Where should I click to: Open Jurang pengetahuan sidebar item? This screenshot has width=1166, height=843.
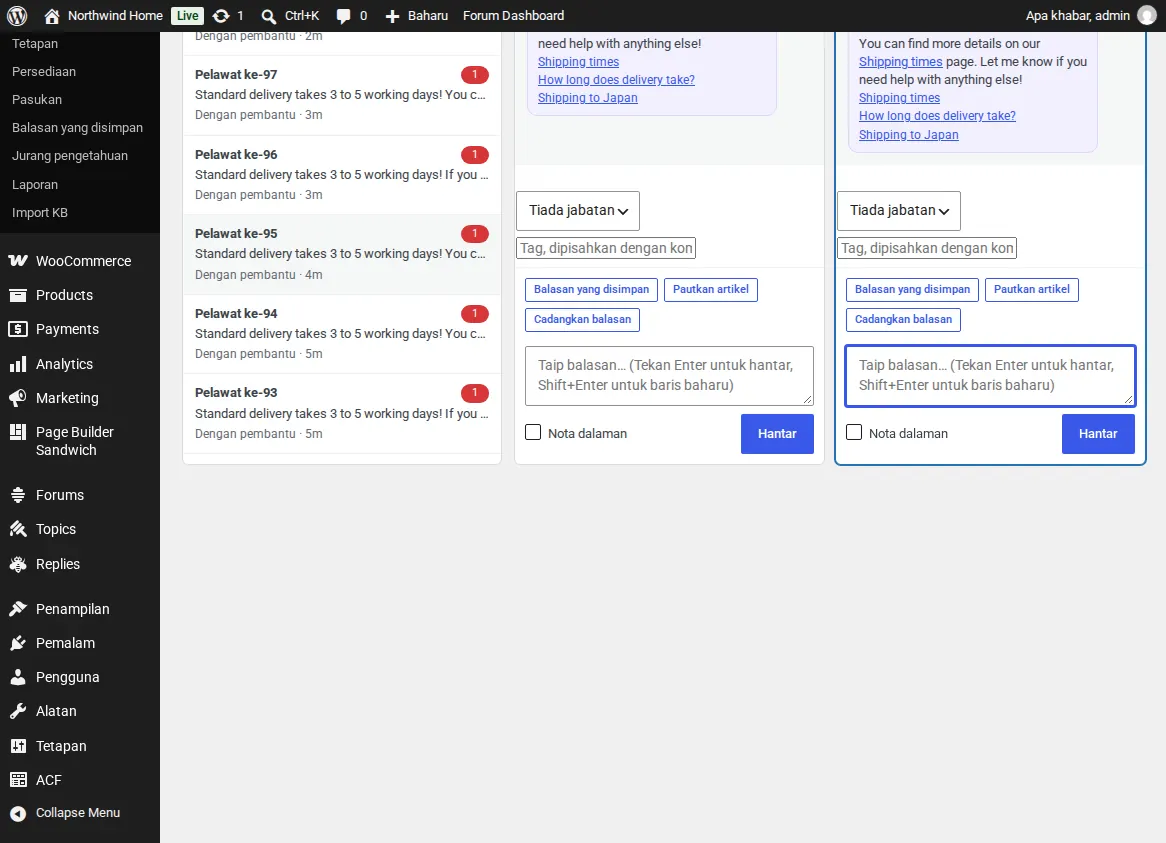(x=70, y=156)
